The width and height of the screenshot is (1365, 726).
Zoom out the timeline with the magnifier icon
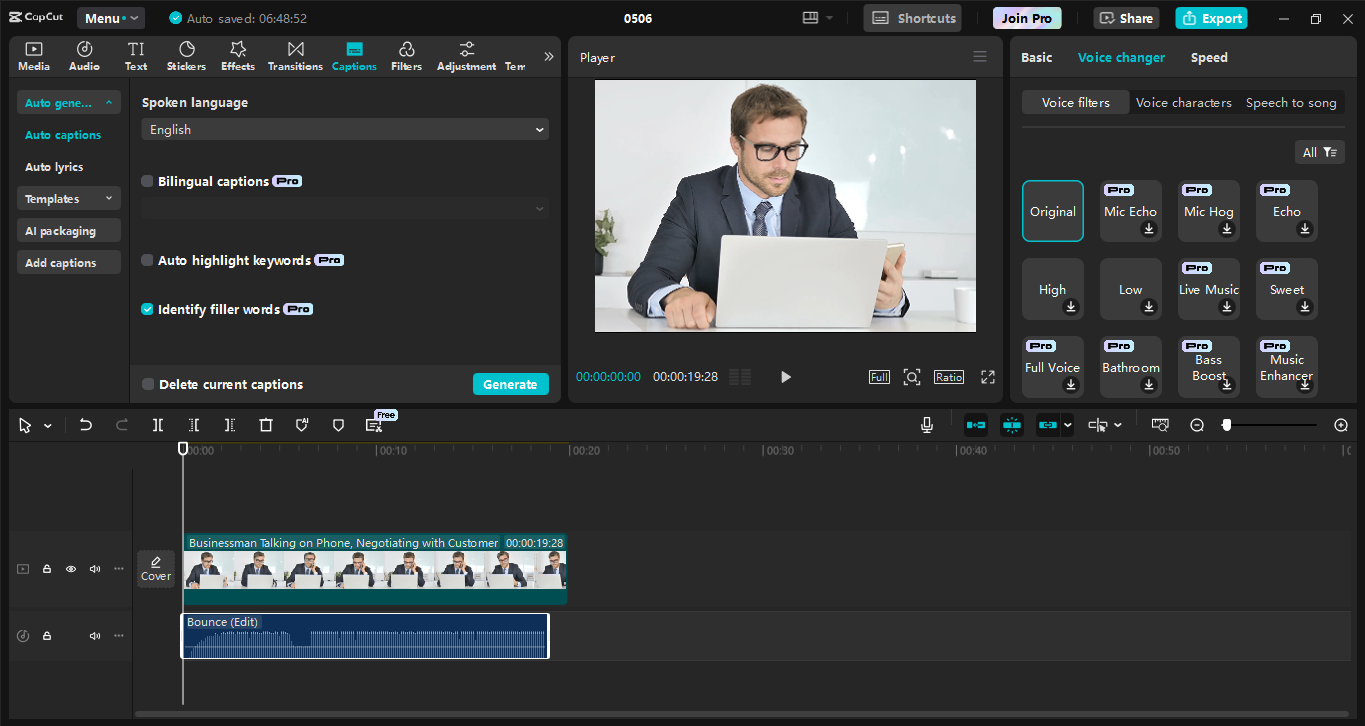1196,424
